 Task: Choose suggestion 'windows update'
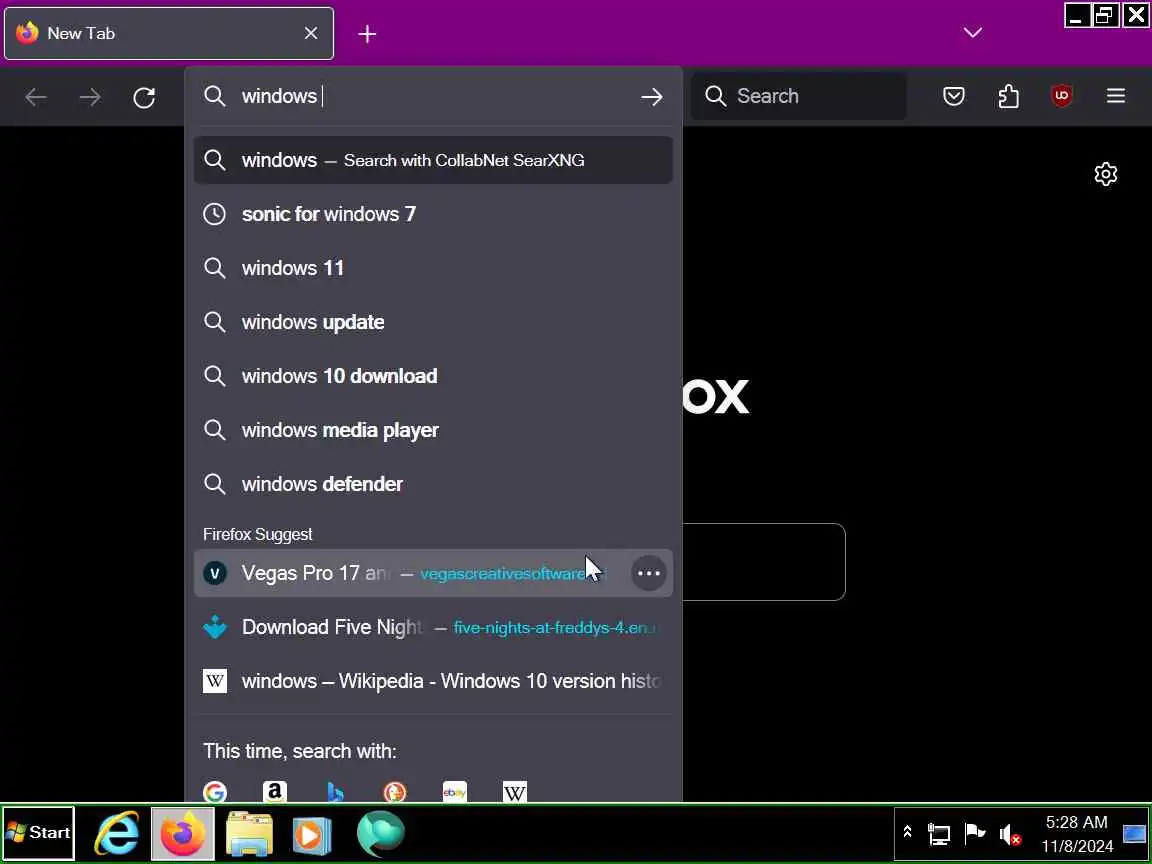pos(433,322)
